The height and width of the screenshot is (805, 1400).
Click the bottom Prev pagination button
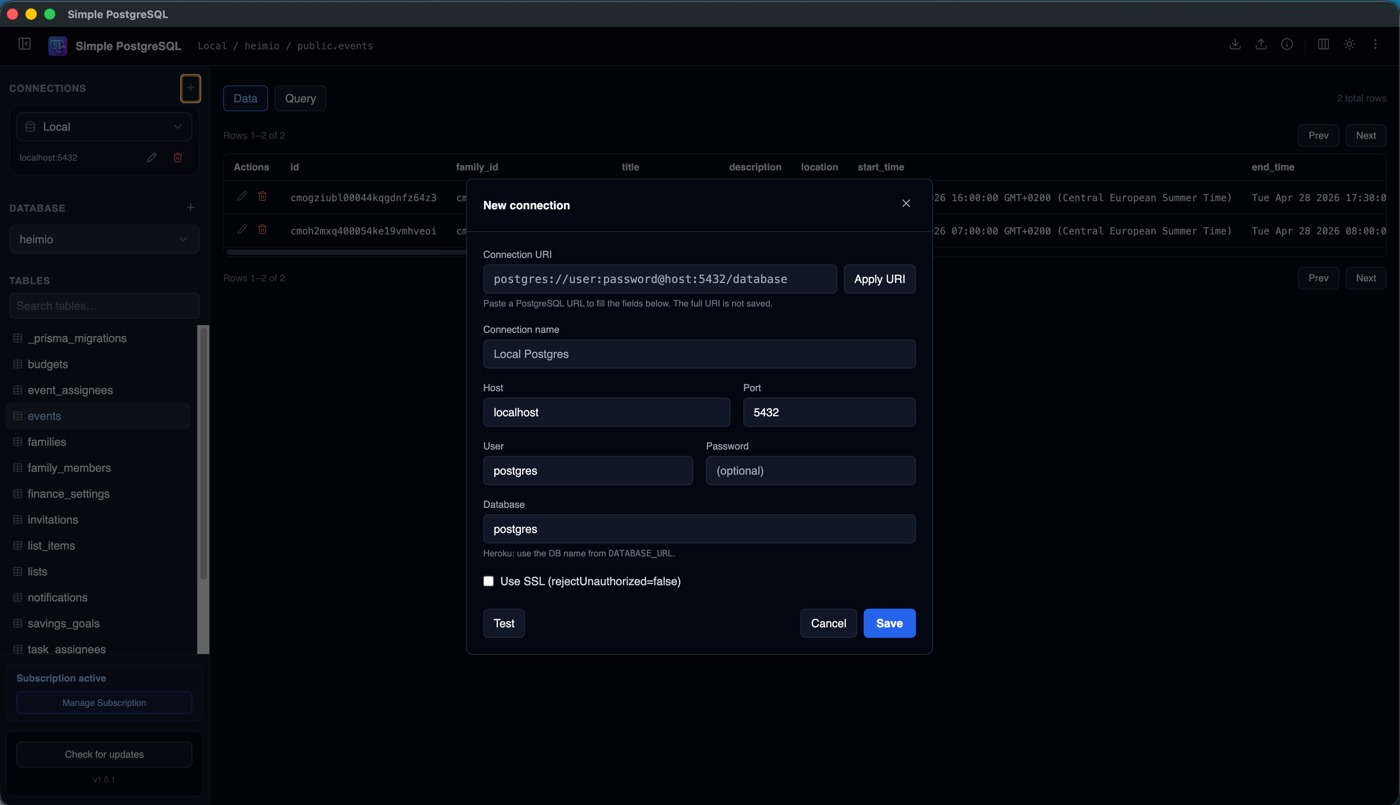click(x=1318, y=278)
